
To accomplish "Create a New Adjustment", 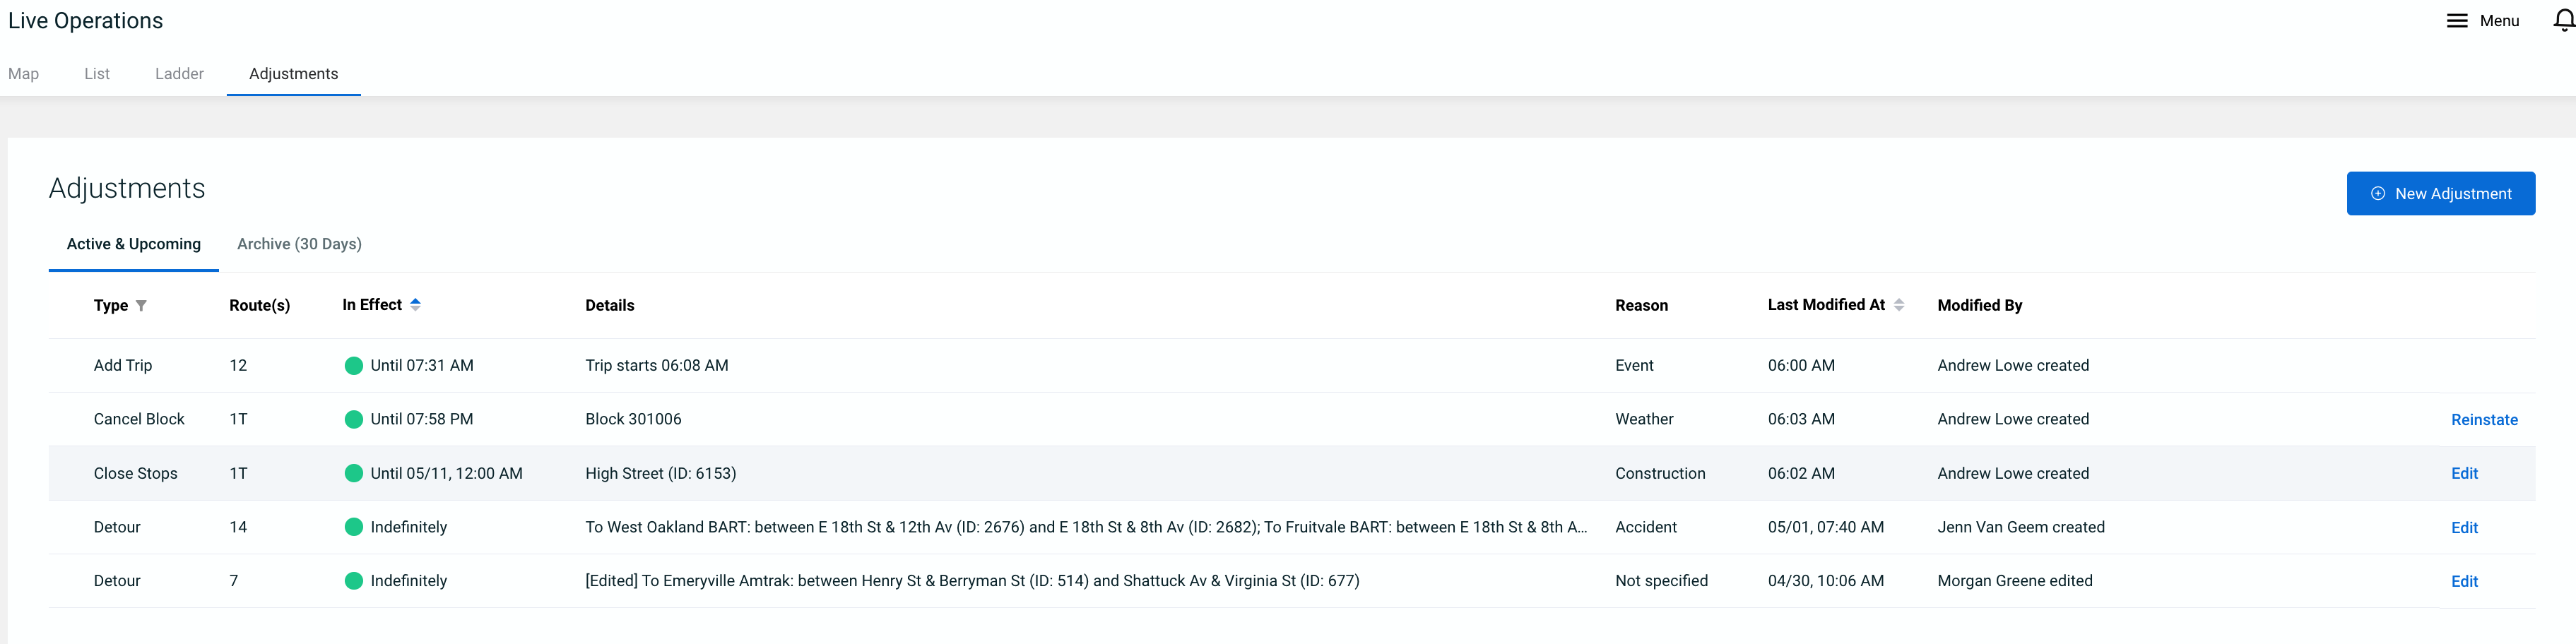I will 2440,194.
